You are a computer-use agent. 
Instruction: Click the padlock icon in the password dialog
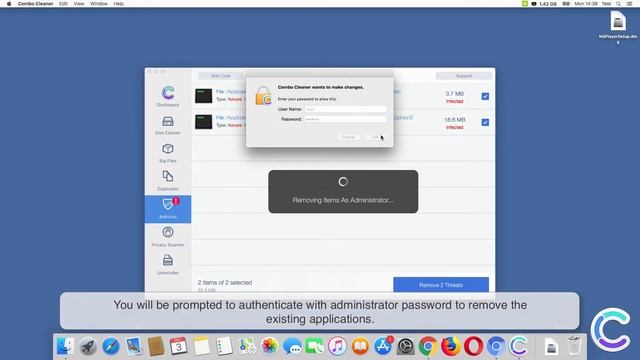pos(263,96)
